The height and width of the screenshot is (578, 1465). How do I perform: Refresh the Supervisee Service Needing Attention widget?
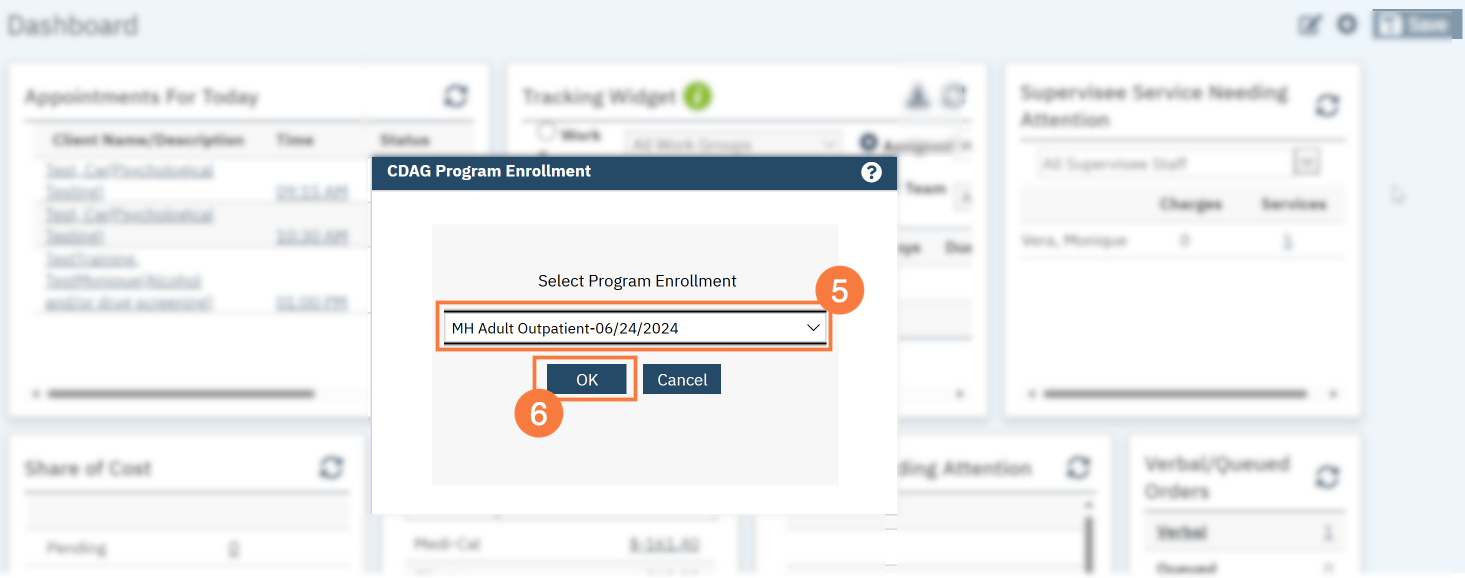pos(1327,105)
